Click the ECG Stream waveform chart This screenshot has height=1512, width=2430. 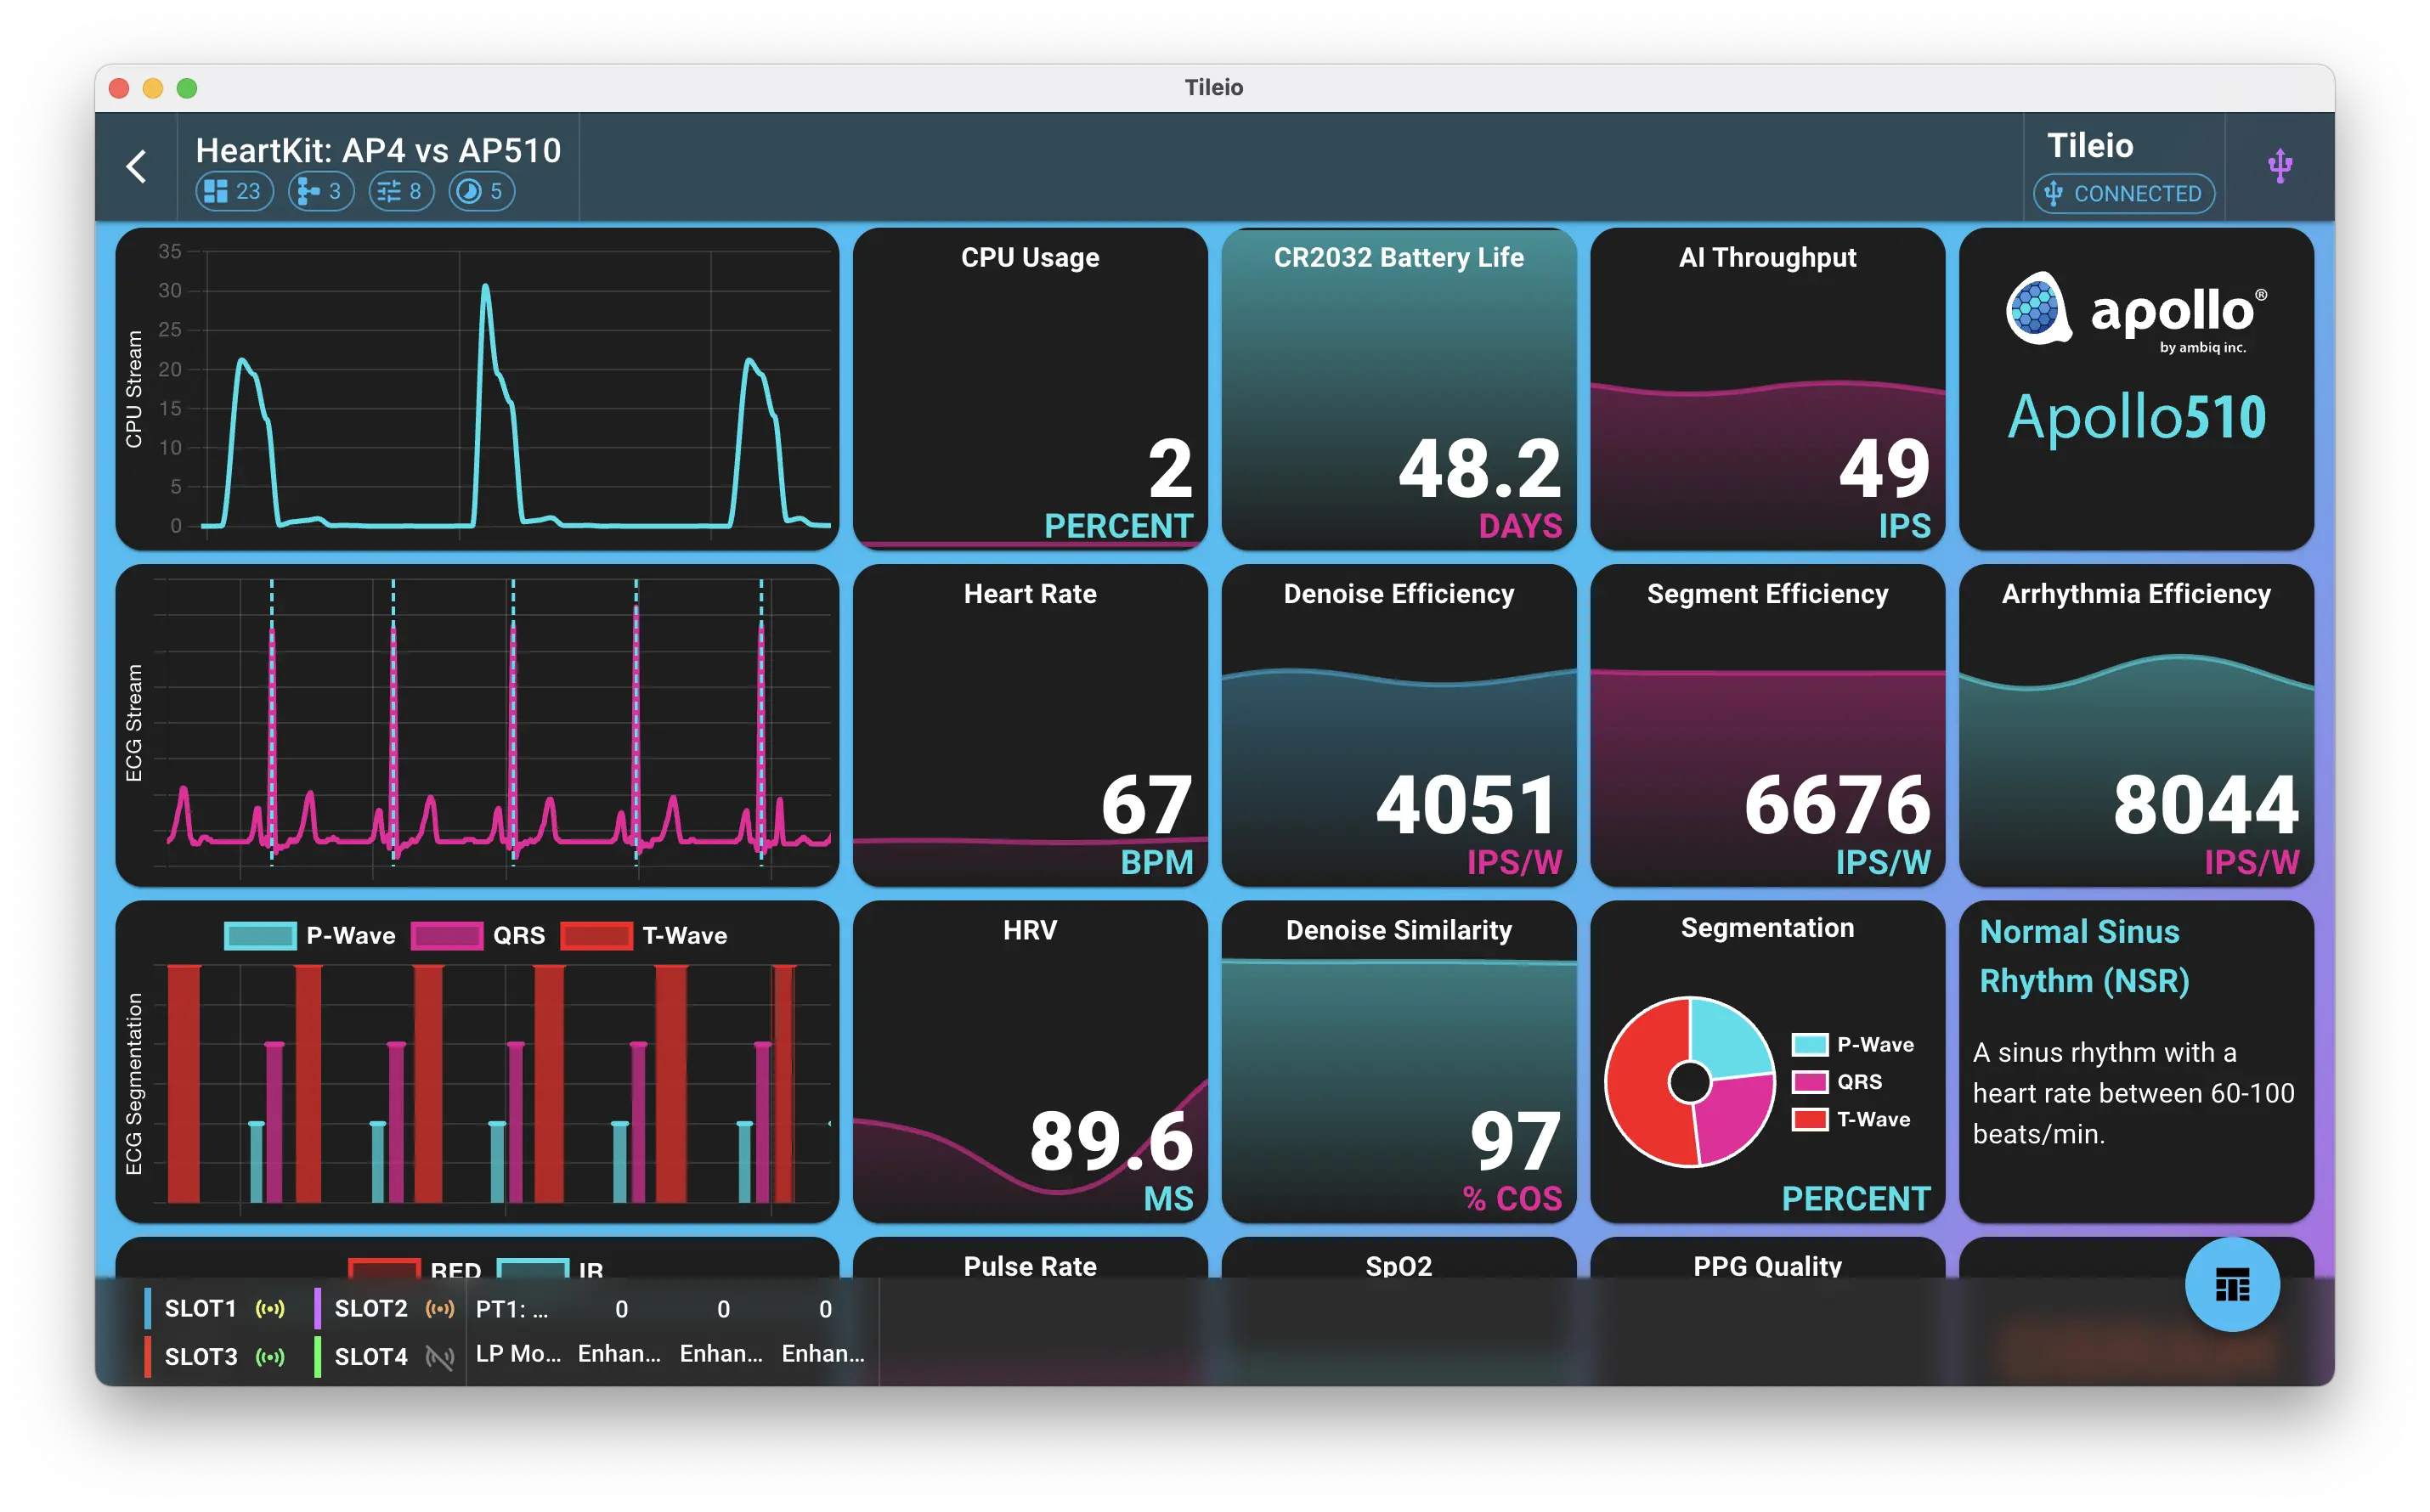(x=477, y=725)
